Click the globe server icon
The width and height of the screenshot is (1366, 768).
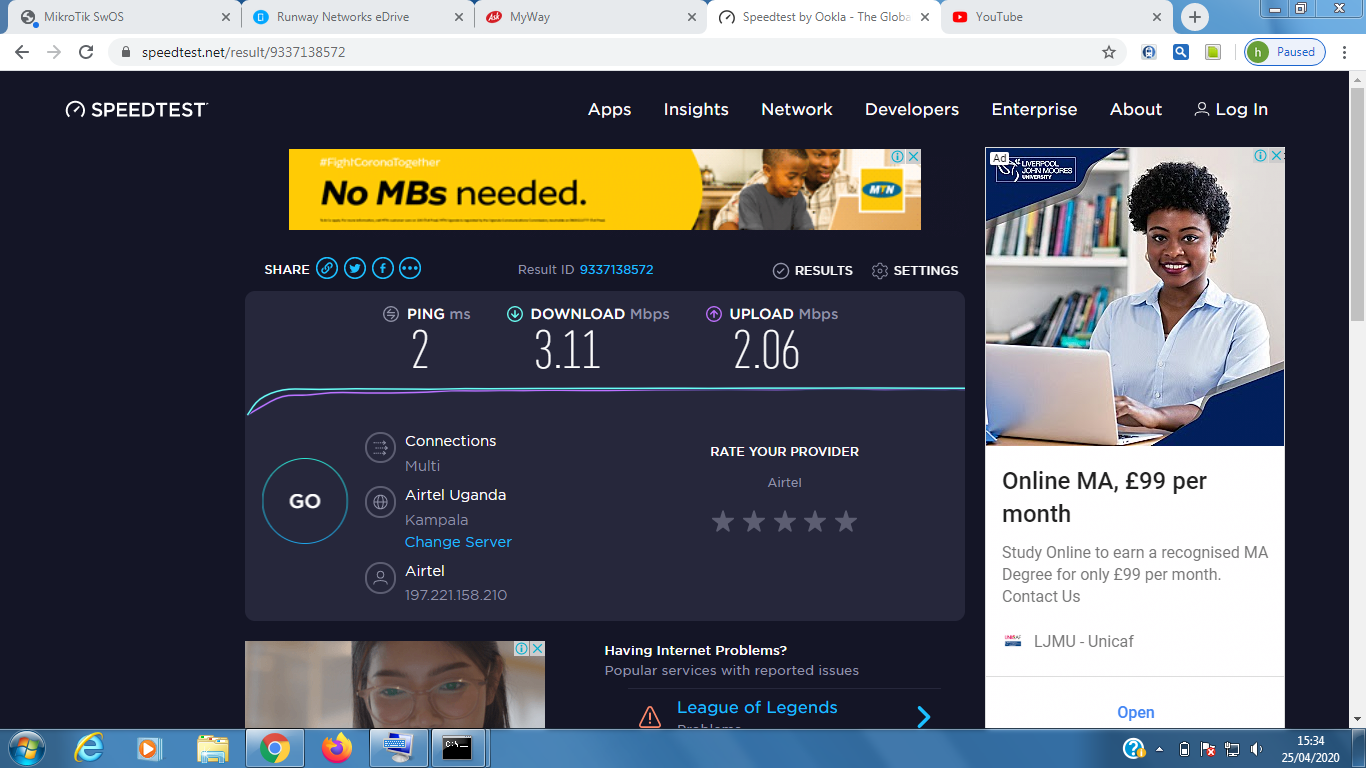(x=380, y=502)
